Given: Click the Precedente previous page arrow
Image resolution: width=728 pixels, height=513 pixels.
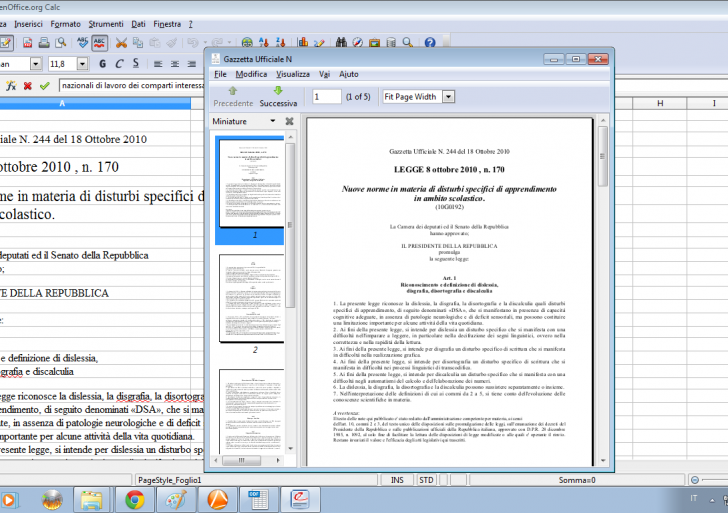Looking at the screenshot, I should coord(233,96).
